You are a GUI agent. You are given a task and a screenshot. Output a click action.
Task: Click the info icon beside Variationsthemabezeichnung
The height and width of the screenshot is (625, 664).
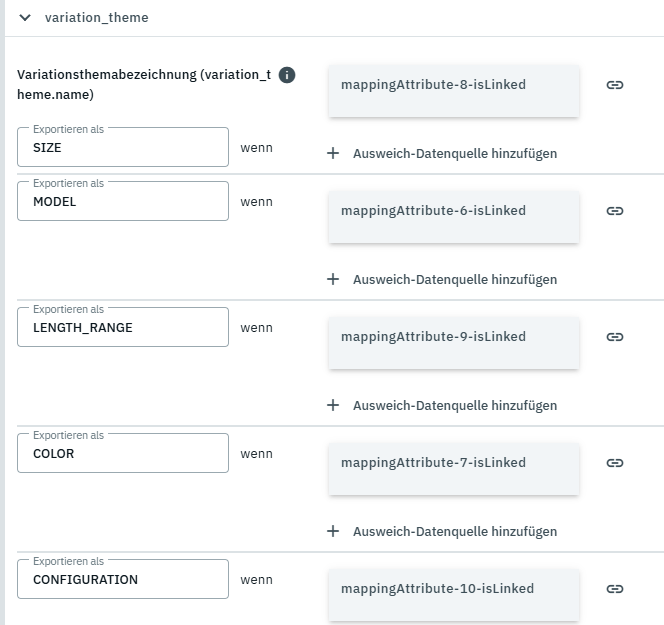(287, 75)
